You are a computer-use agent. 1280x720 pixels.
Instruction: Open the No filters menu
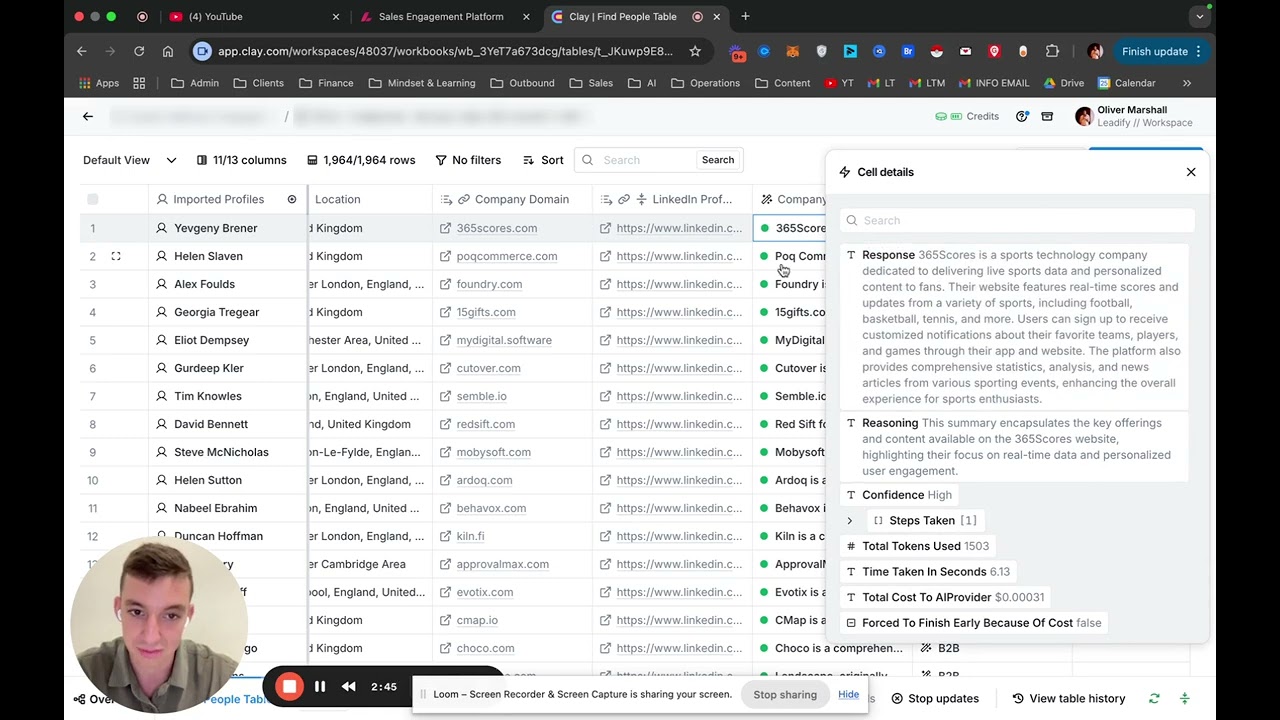pyautogui.click(x=468, y=160)
